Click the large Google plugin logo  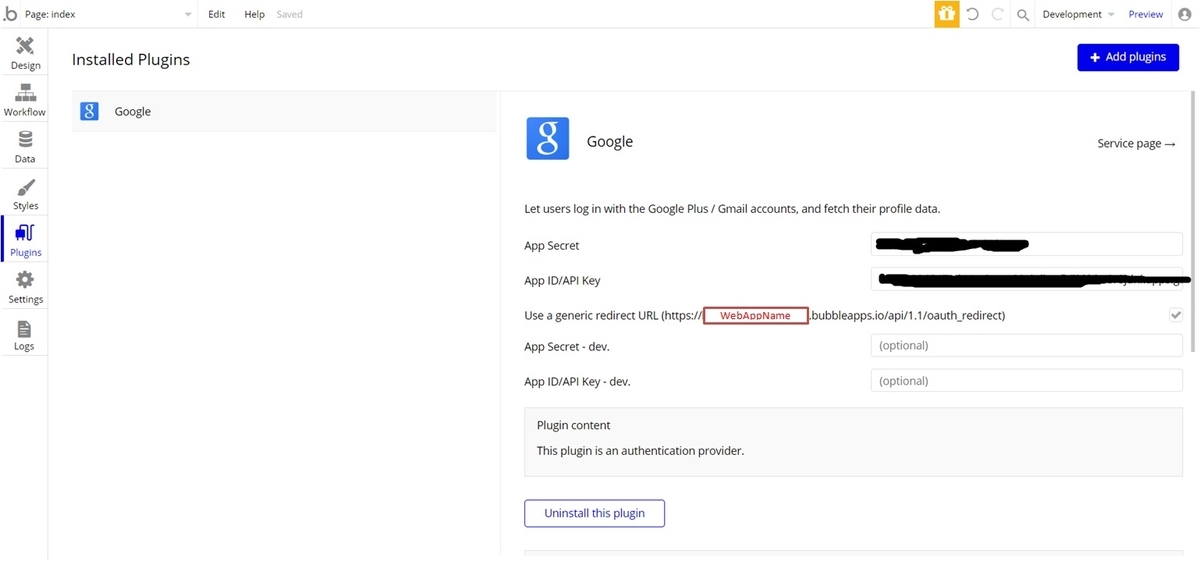click(x=548, y=139)
